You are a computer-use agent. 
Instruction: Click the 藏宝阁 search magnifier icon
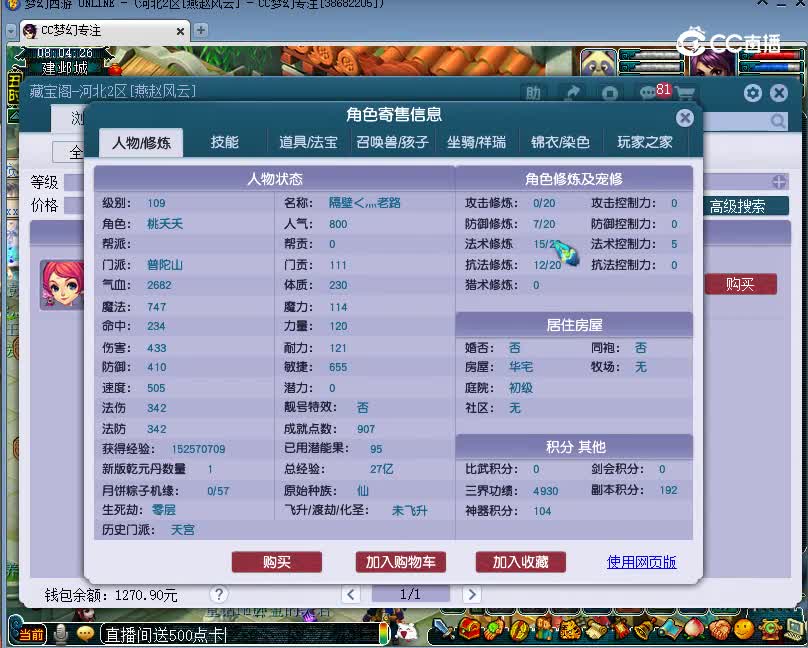[x=778, y=121]
